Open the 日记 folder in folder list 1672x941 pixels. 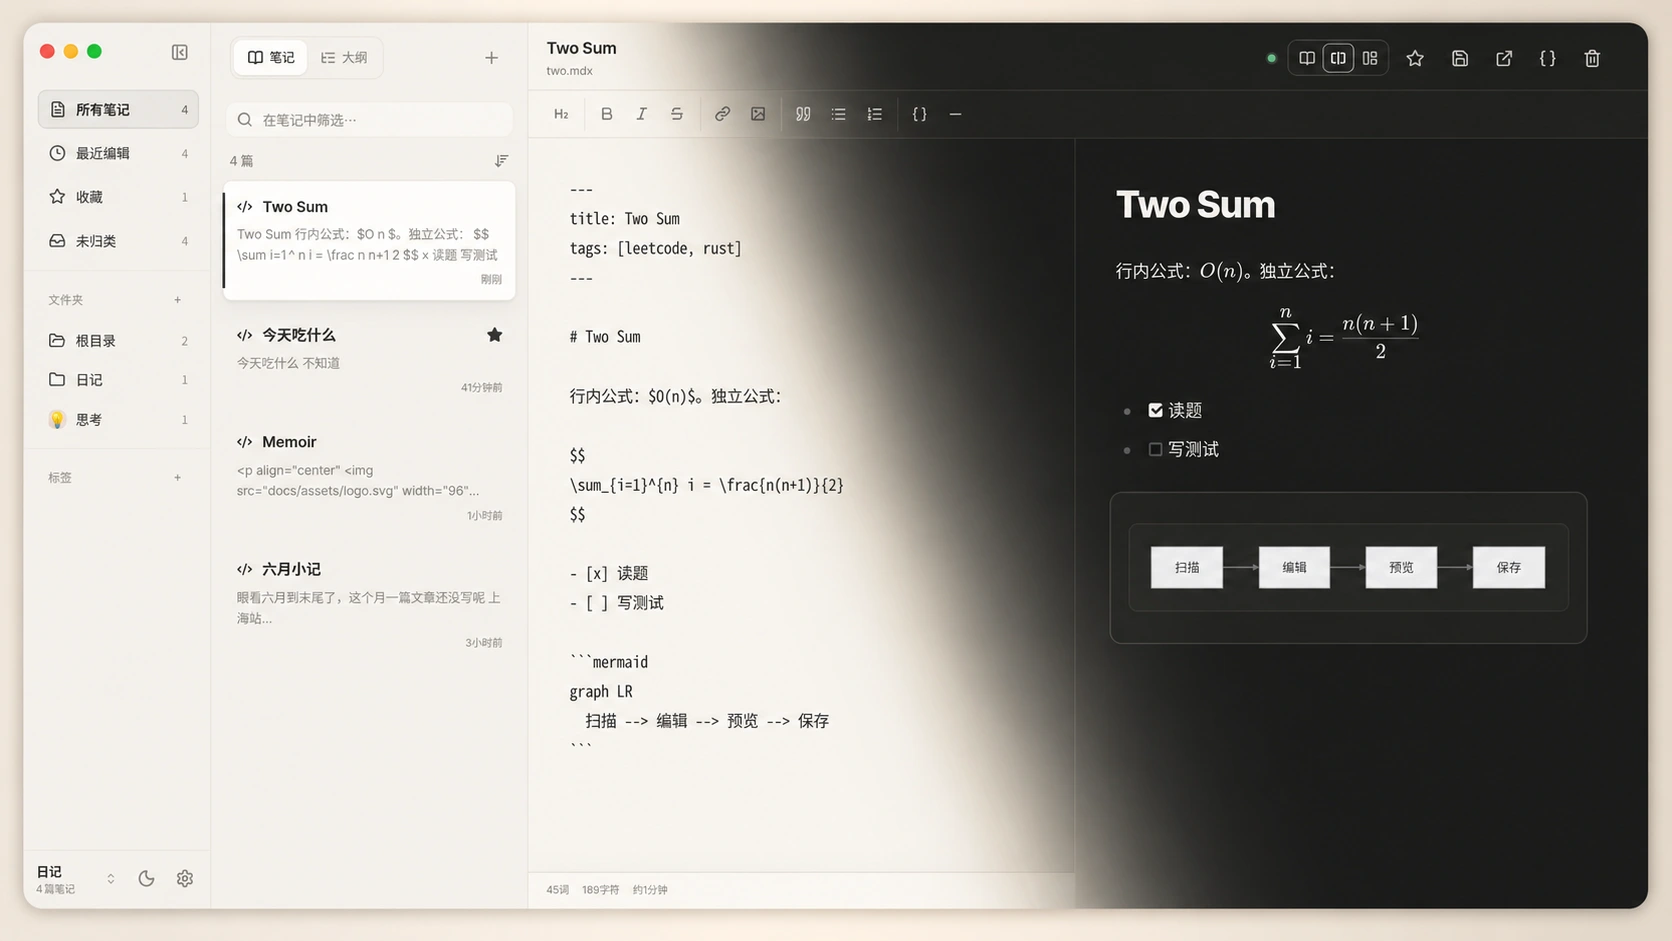[118, 380]
